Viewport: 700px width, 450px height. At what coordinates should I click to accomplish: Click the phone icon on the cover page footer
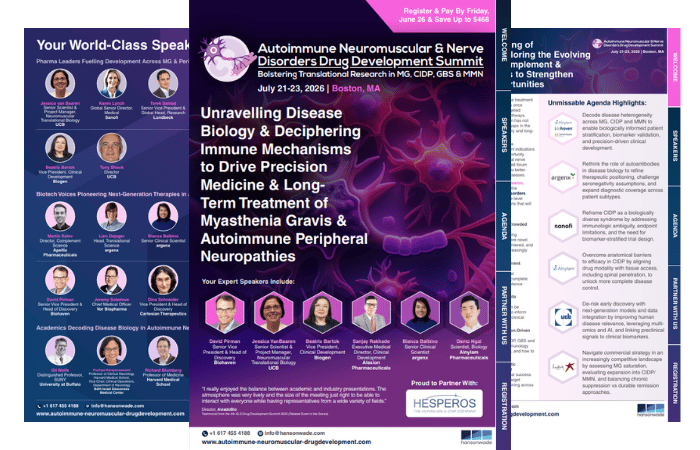click(205, 433)
